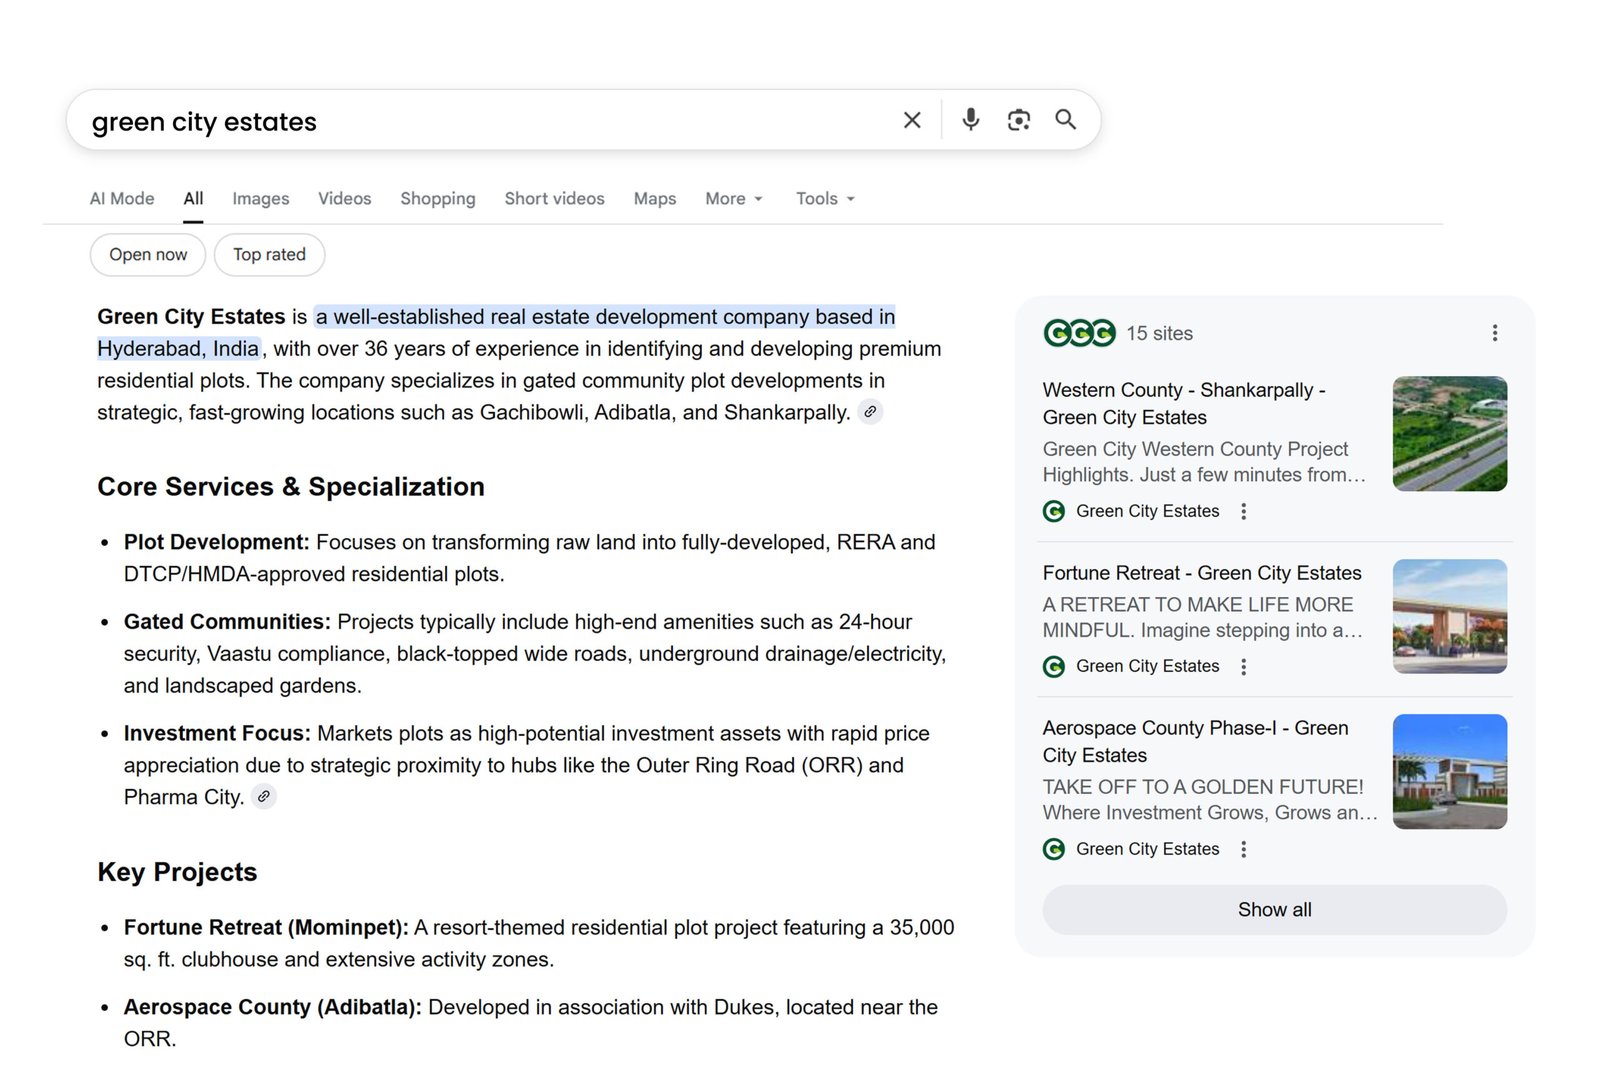Open the More results dropdown
Image resolution: width=1600 pixels, height=1067 pixels.
[x=733, y=198]
